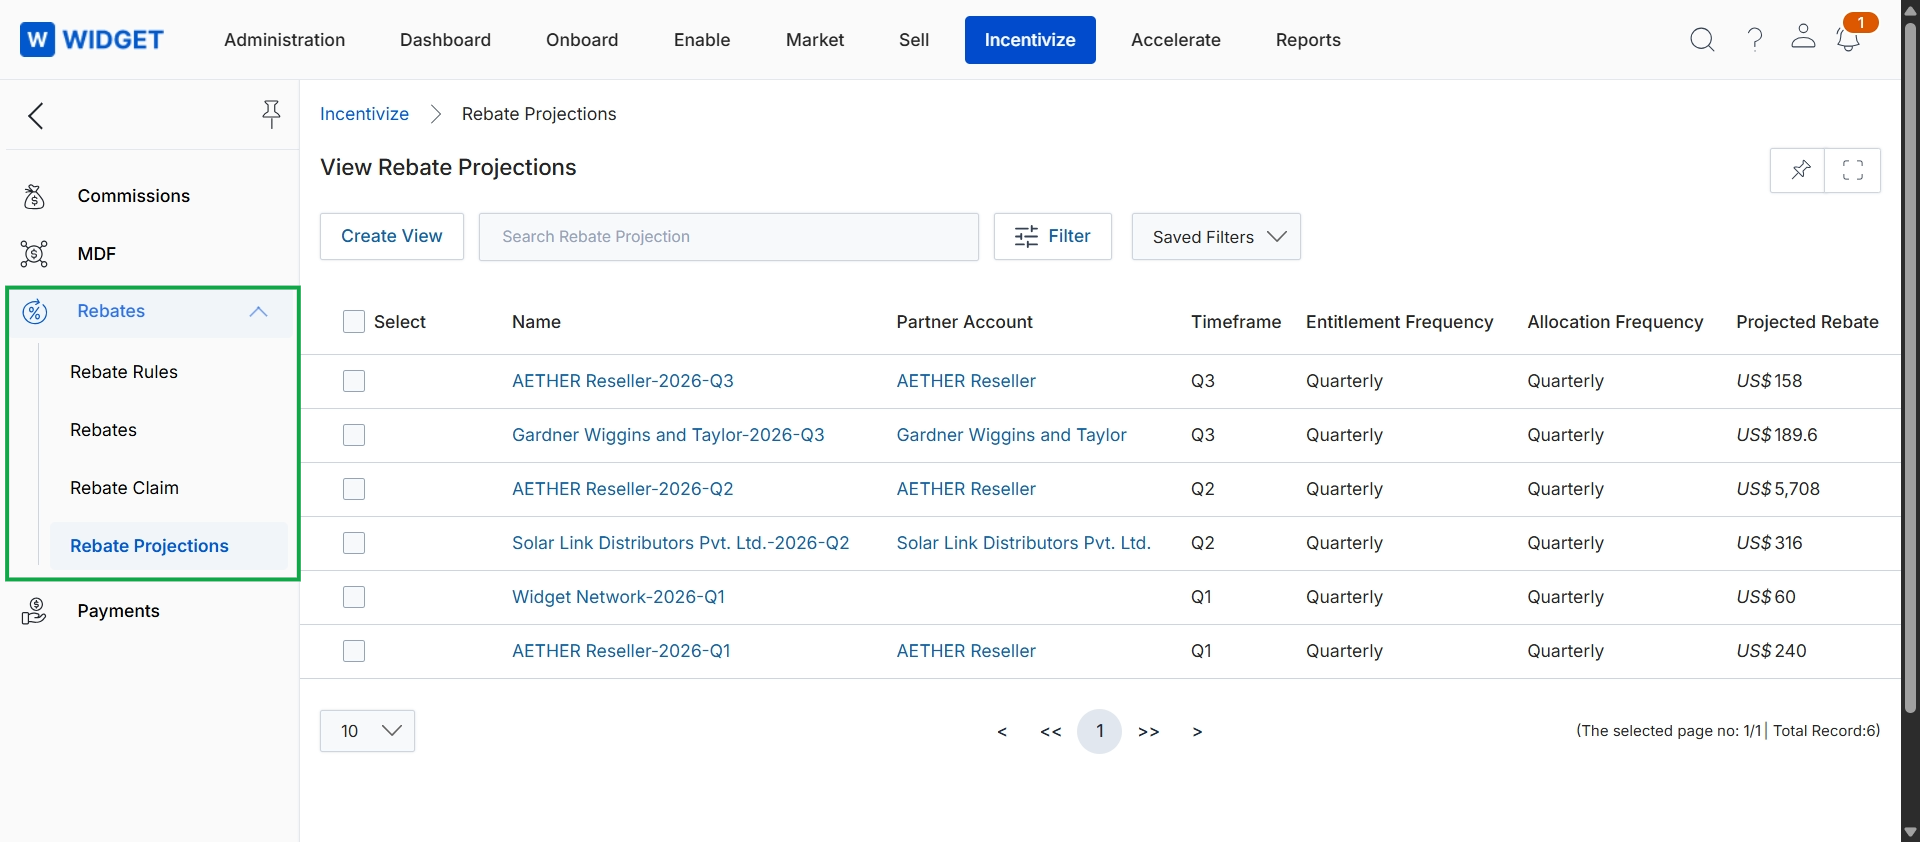Open Widget Network-2026-Q1 projection link
This screenshot has height=842, width=1920.
click(619, 597)
